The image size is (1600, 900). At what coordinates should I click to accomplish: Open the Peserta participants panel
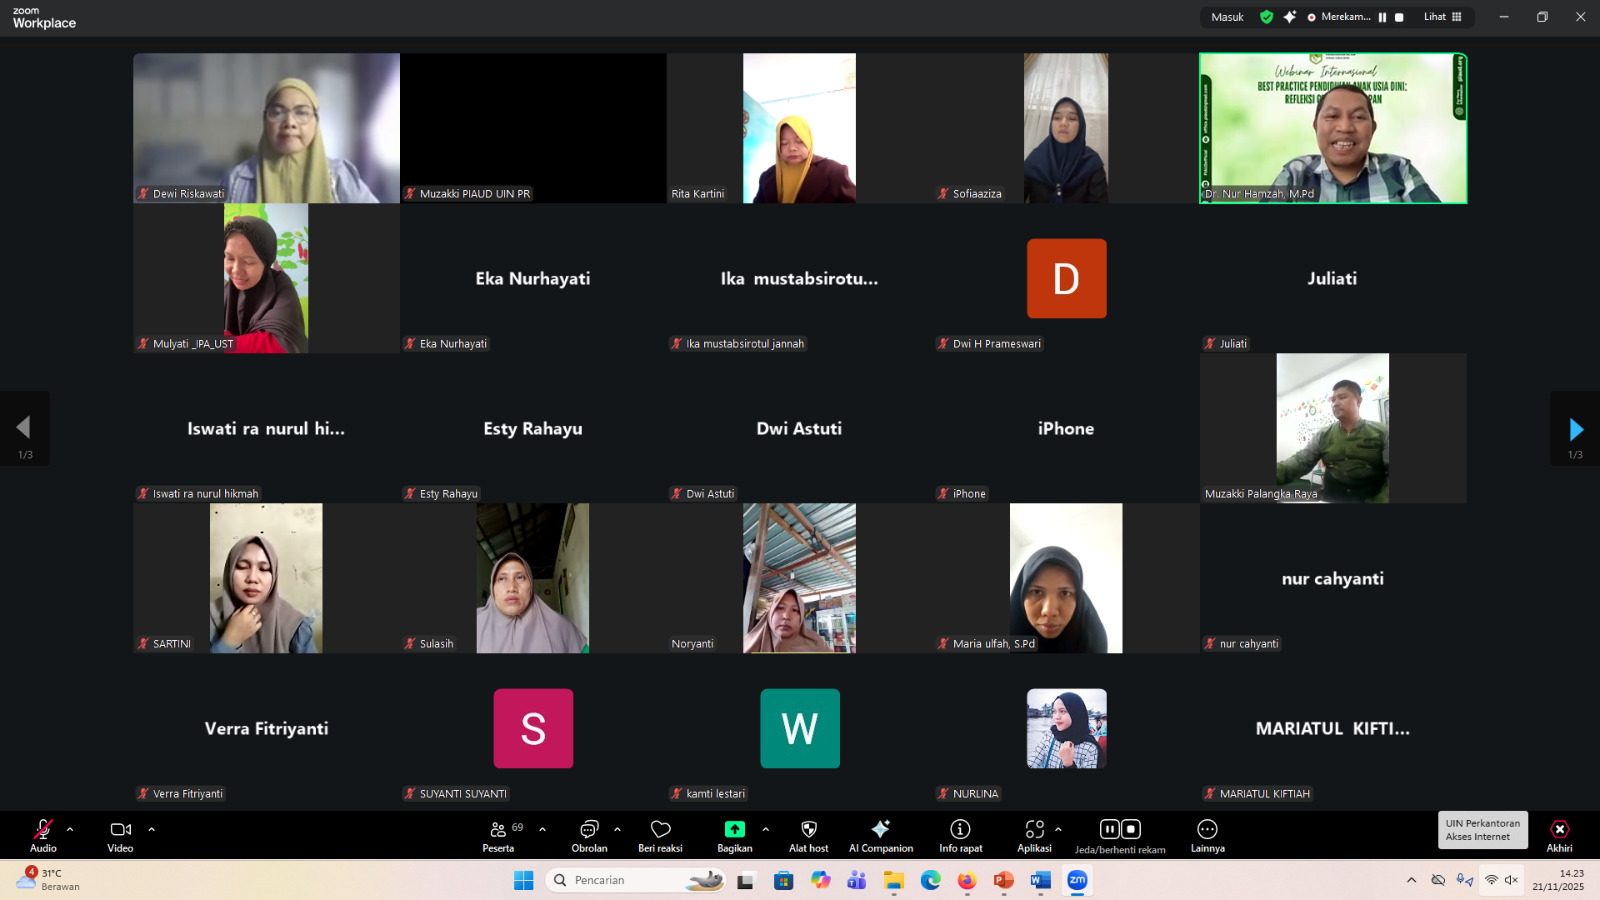(x=498, y=834)
